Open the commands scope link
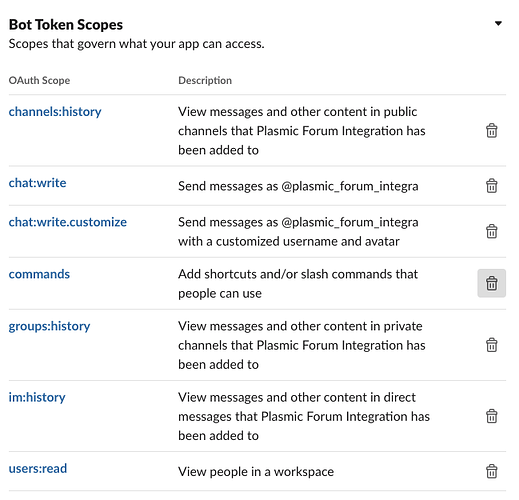 coord(39,274)
